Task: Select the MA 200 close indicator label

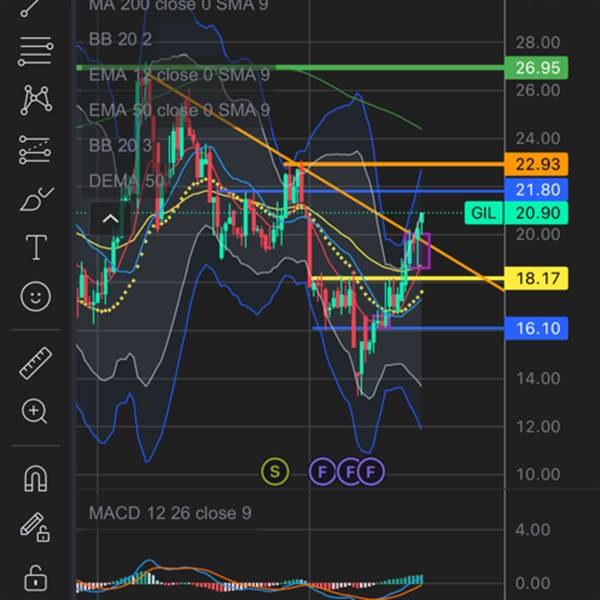Action: pos(178,5)
